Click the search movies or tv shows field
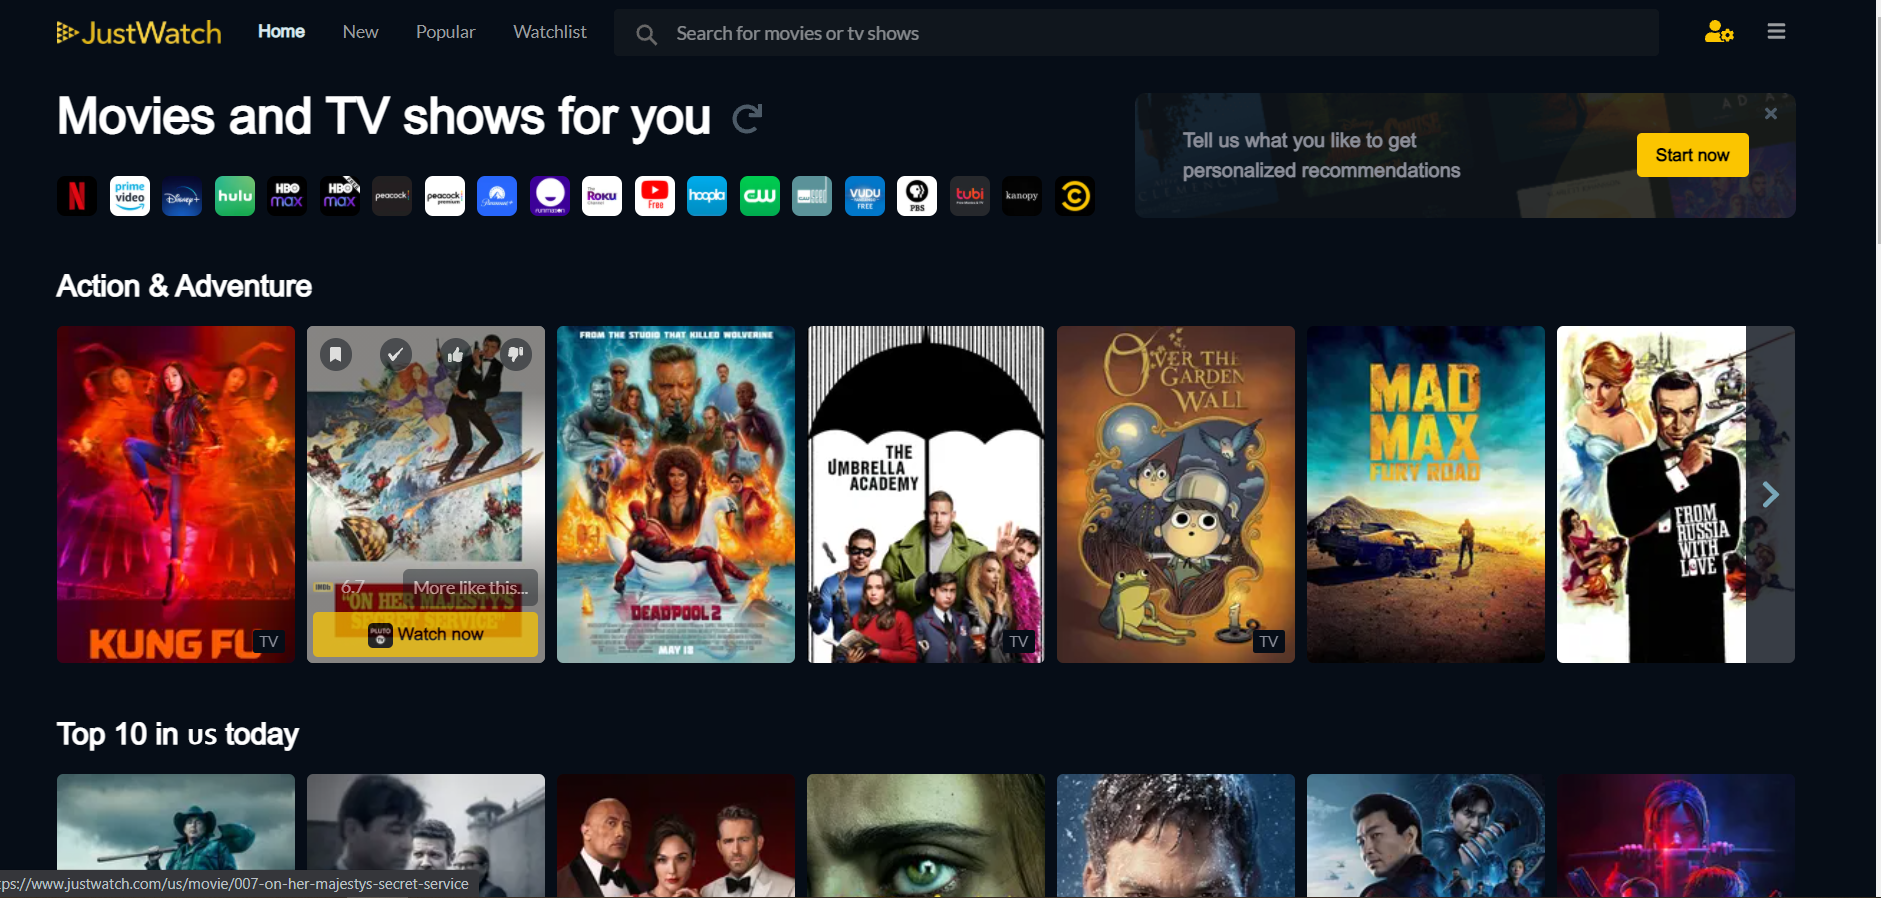This screenshot has height=898, width=1881. click(x=1136, y=33)
